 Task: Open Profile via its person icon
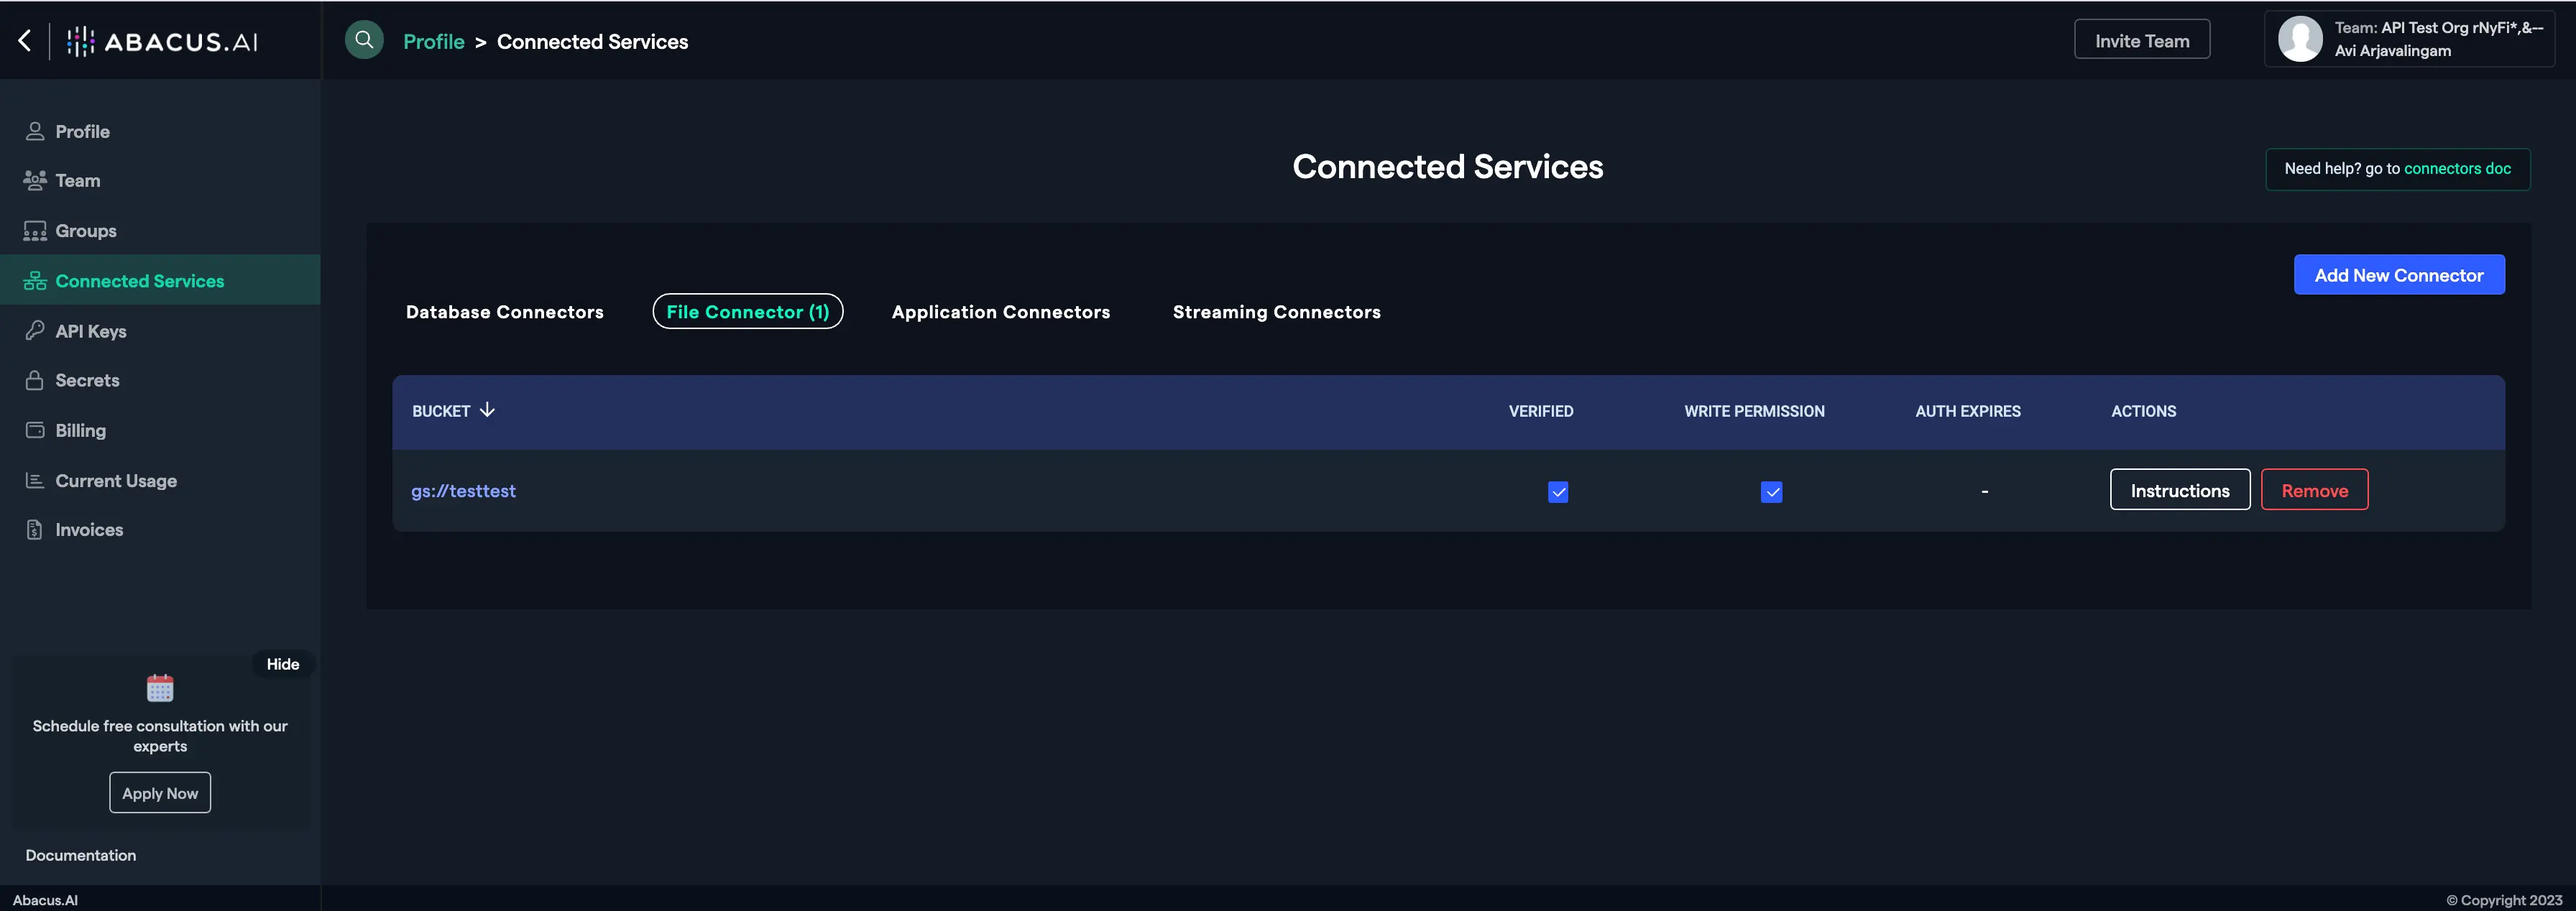pyautogui.click(x=35, y=131)
